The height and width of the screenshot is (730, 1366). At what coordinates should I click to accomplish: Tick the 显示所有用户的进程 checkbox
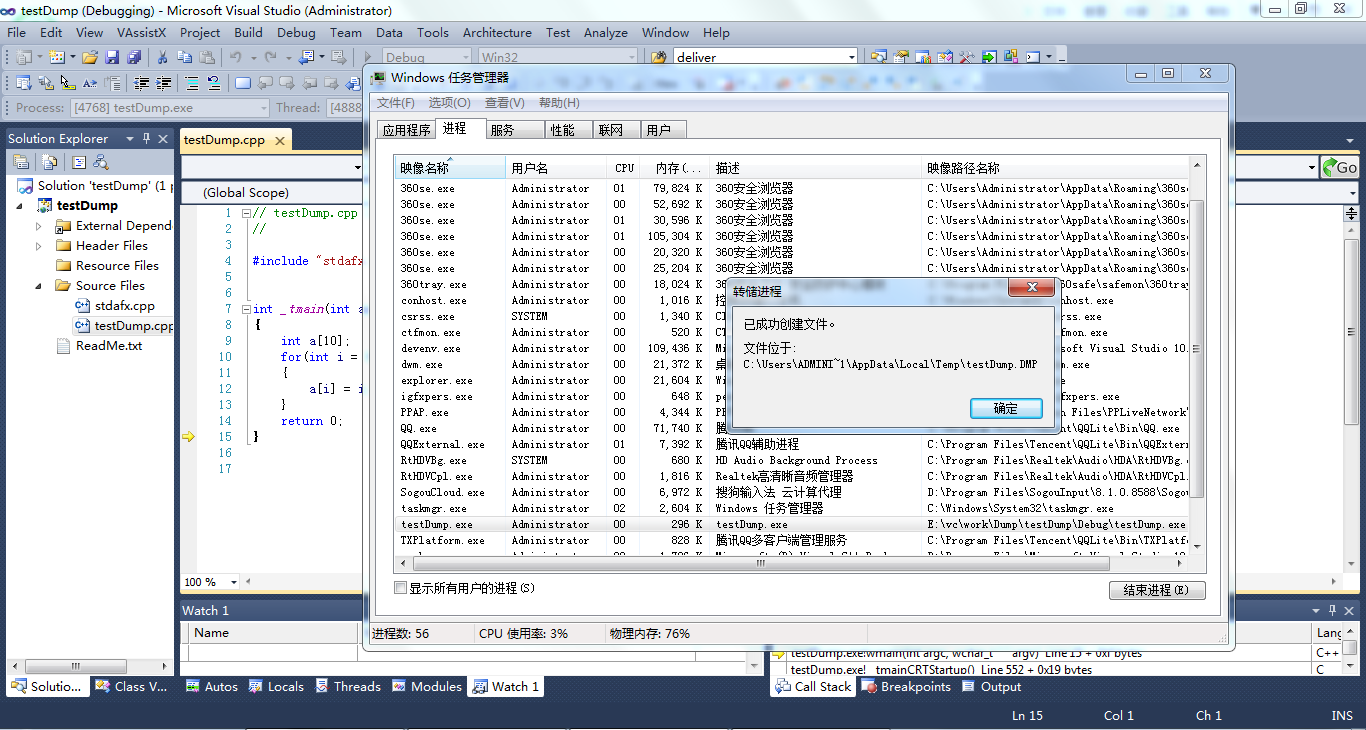(401, 588)
